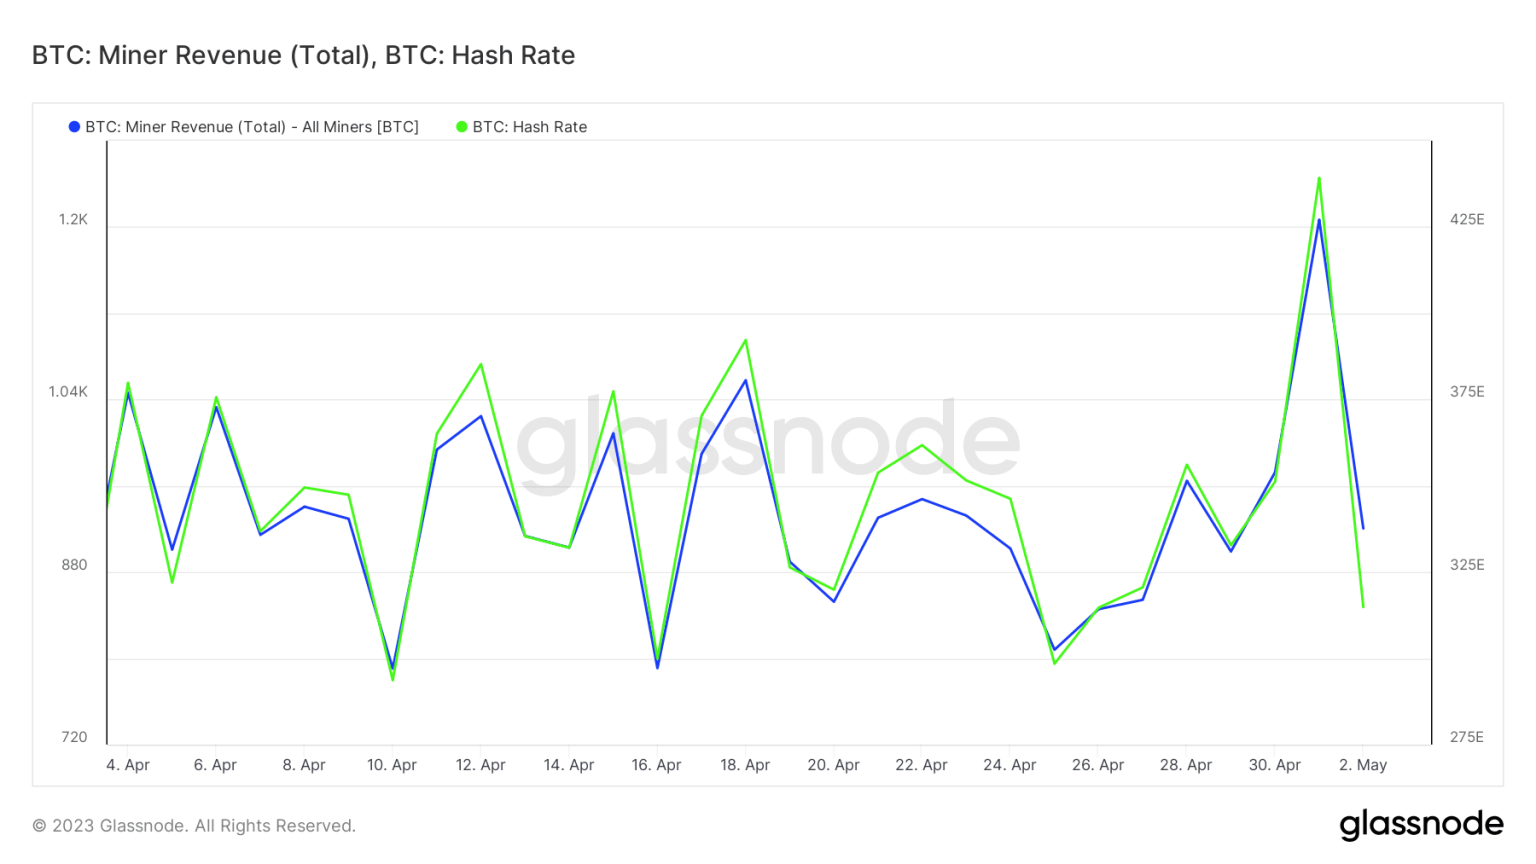Image resolution: width=1536 pixels, height=864 pixels.
Task: Click the glassnode logo at bottom right
Action: pyautogui.click(x=1421, y=824)
